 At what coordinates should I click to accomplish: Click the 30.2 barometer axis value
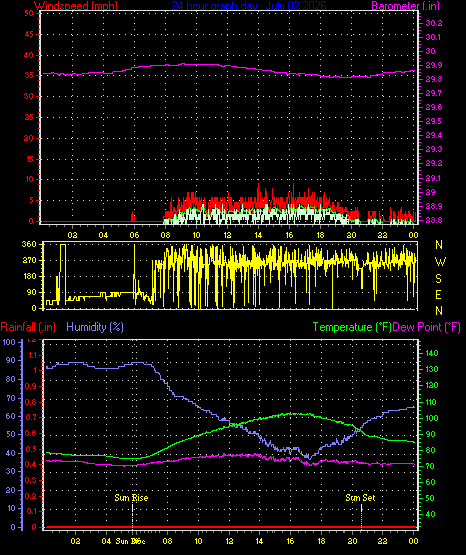pos(434,23)
